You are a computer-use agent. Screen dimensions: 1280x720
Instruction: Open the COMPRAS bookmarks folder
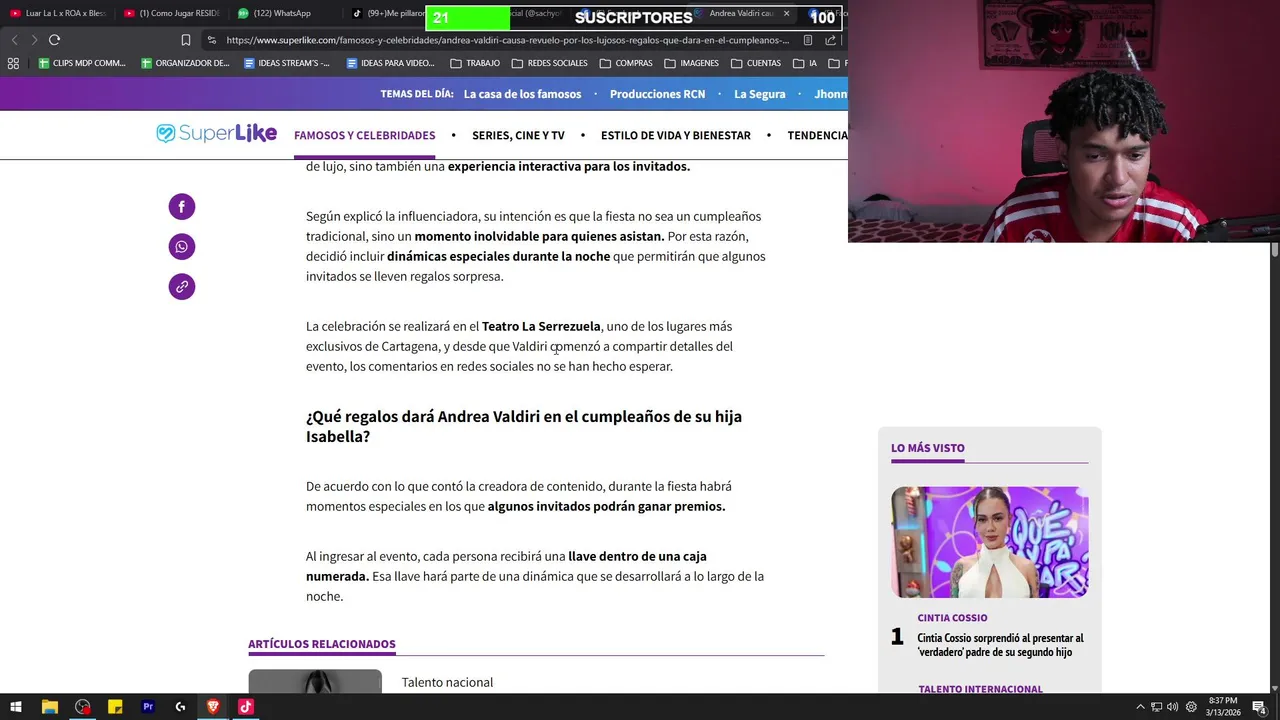pos(626,63)
